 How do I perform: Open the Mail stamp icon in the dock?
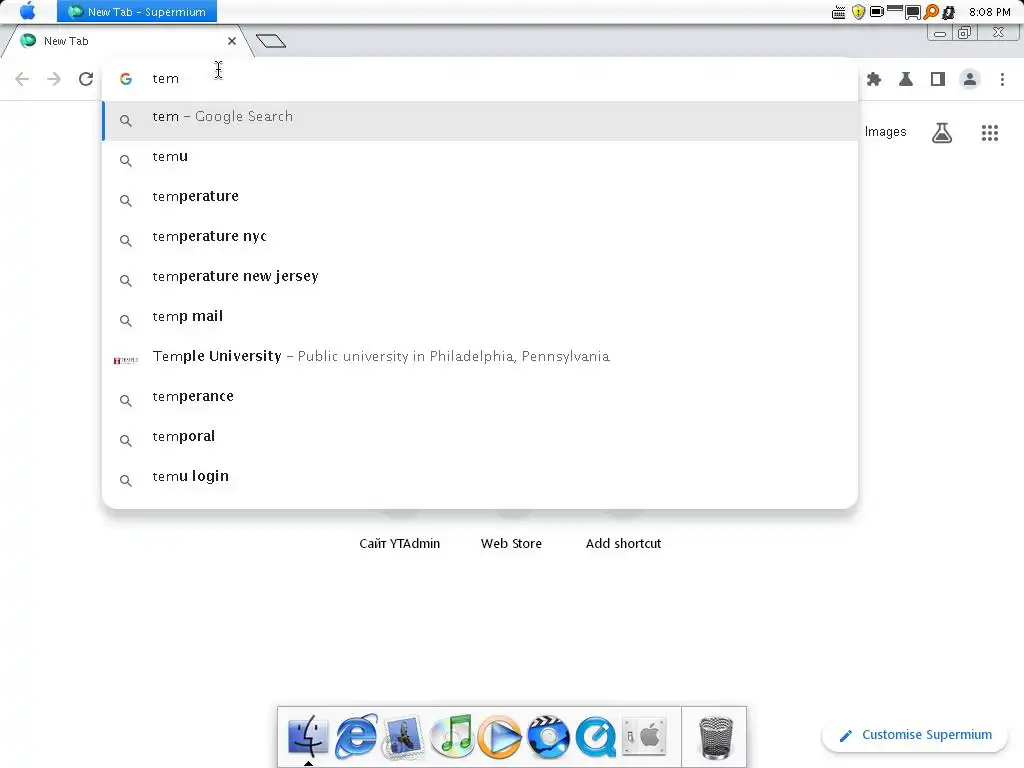click(404, 736)
